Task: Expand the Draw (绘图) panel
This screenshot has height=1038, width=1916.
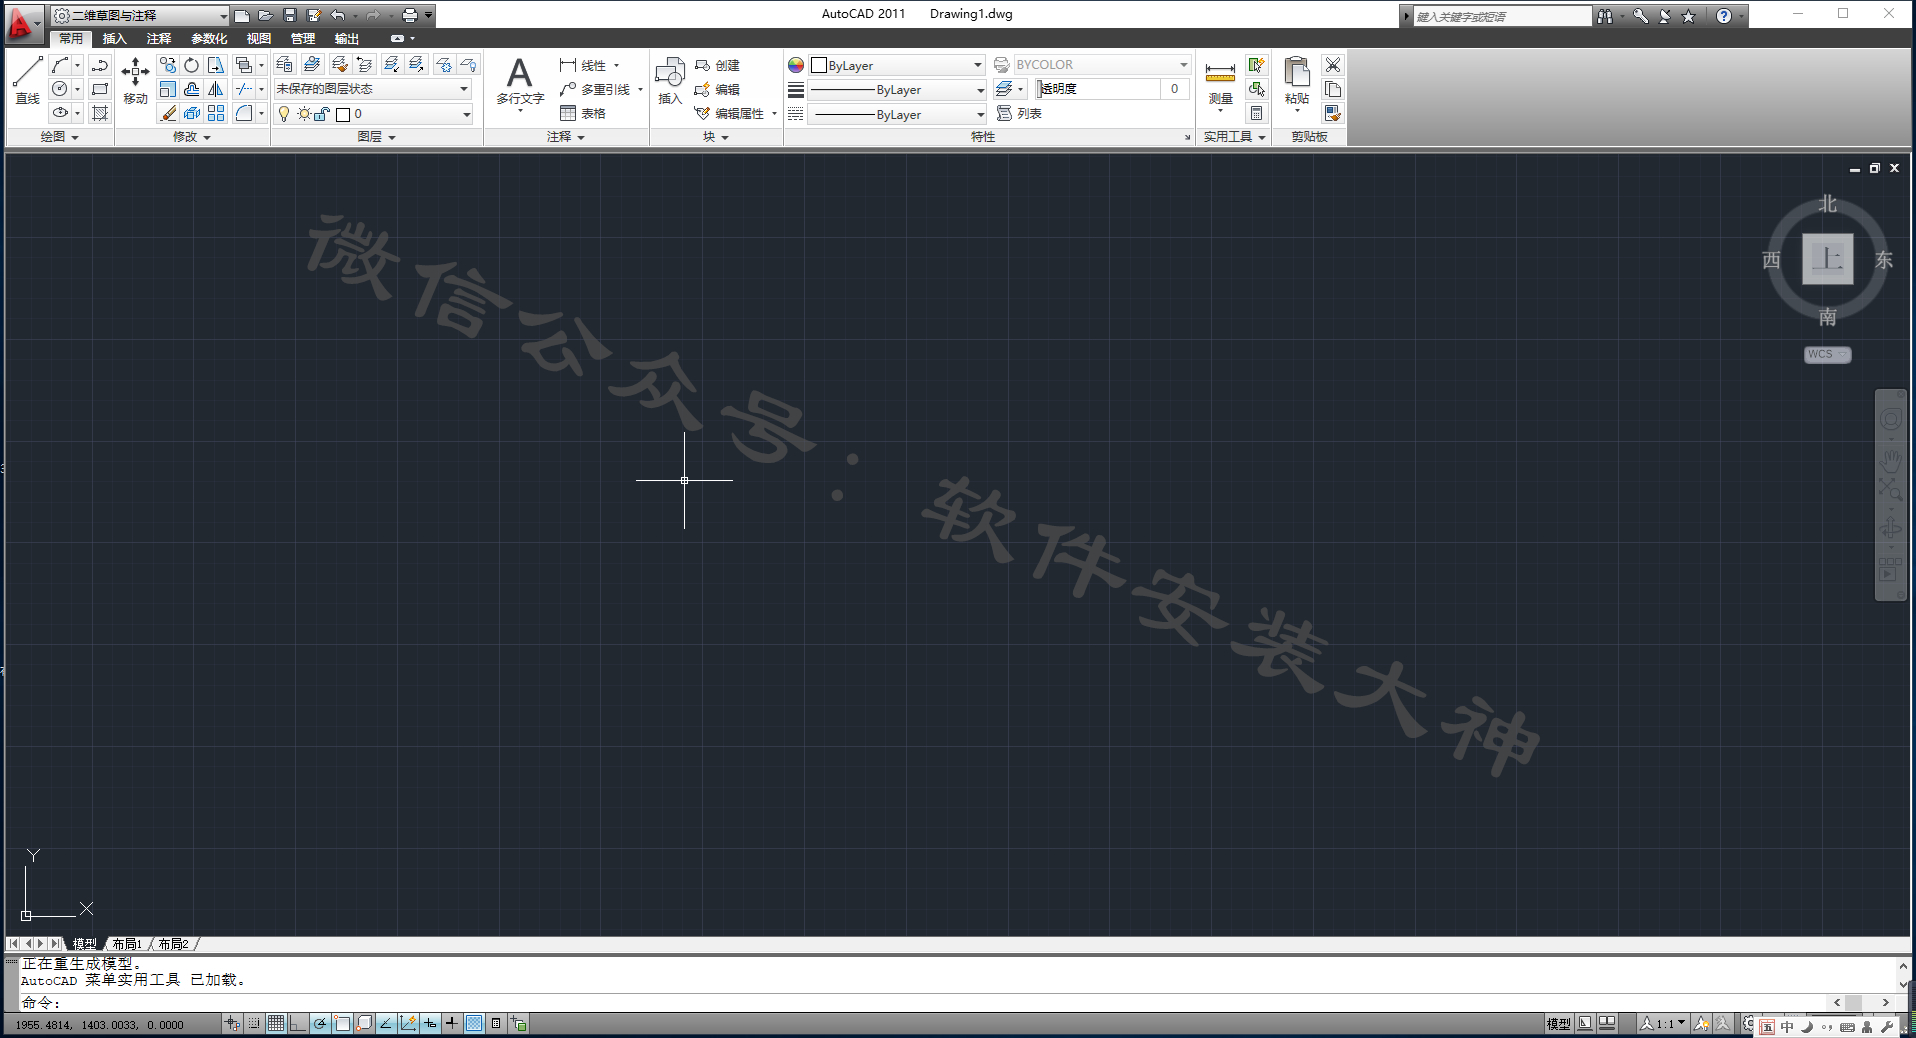Action: (59, 137)
